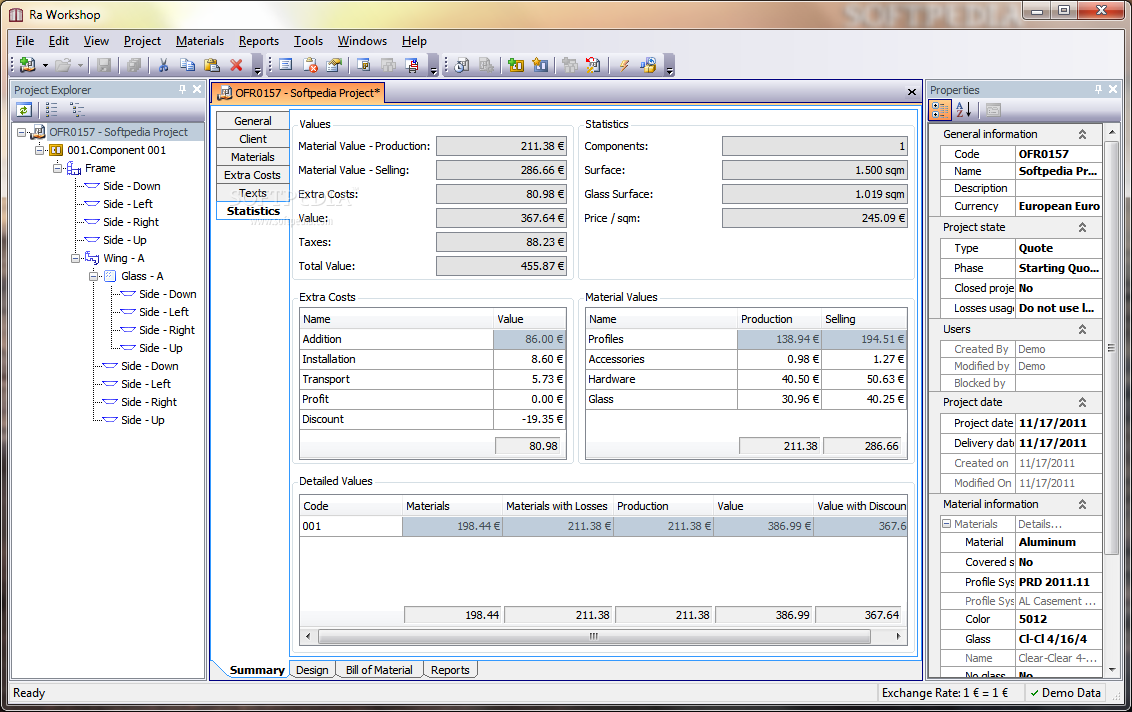Screen dimensions: 1132x712
Task: Open the Materials menu
Action: pyautogui.click(x=200, y=41)
